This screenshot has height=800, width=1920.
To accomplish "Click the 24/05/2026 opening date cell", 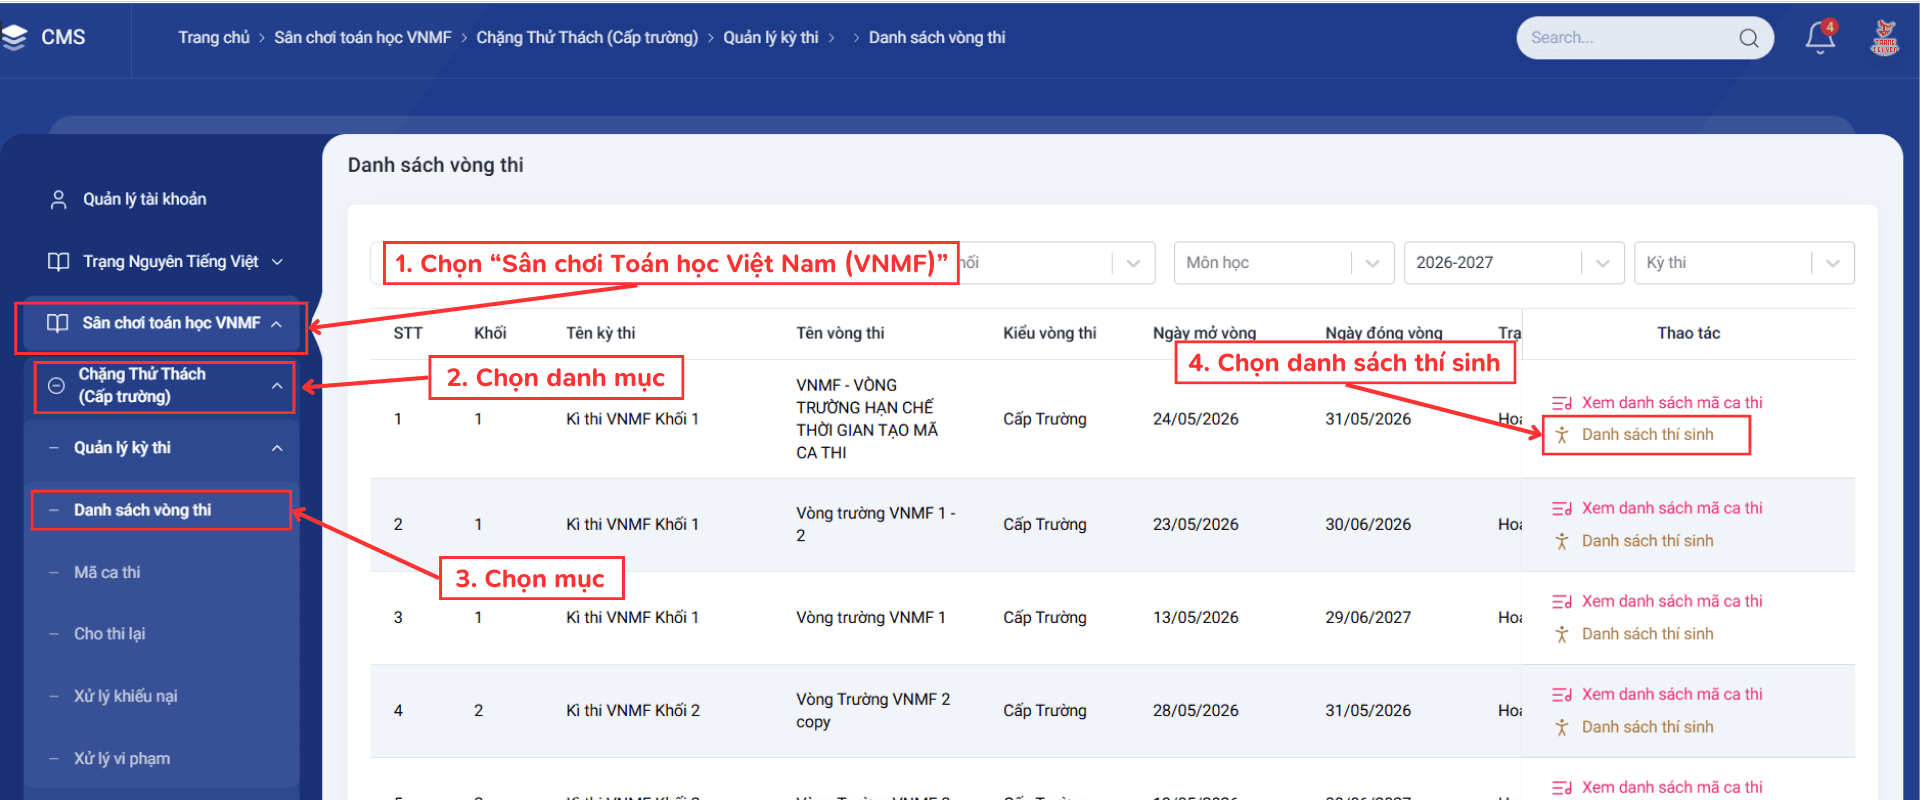I will 1195,420.
